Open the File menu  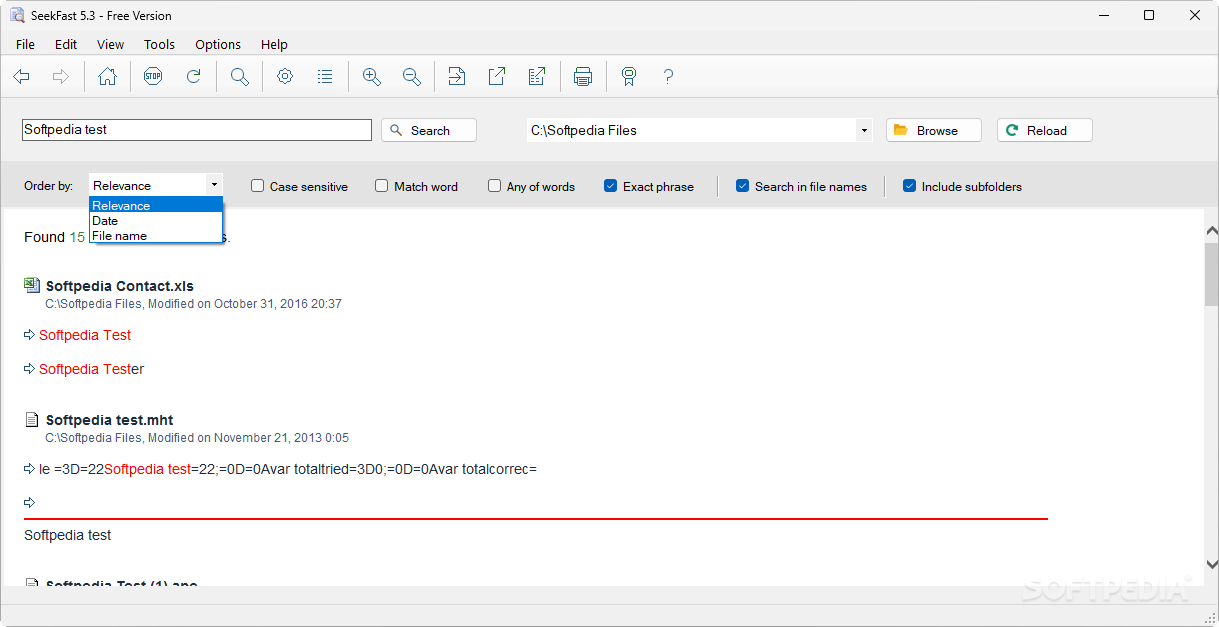(x=25, y=44)
